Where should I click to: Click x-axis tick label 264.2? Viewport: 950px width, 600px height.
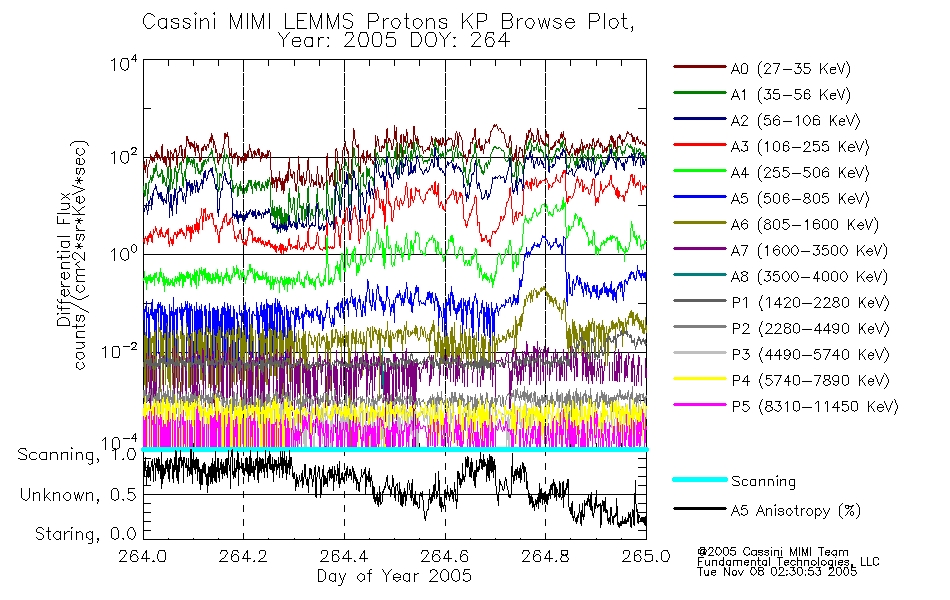(x=244, y=556)
